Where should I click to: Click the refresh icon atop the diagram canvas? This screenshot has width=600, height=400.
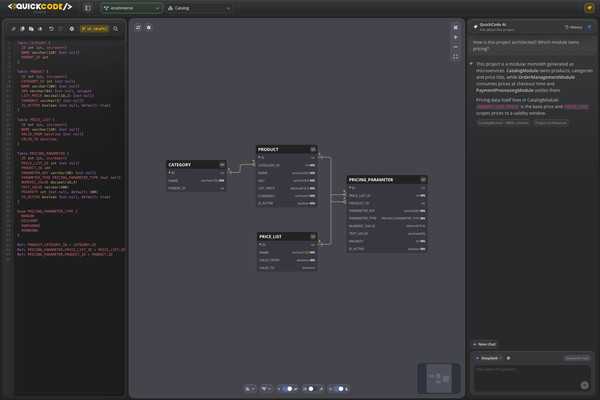pos(138,28)
